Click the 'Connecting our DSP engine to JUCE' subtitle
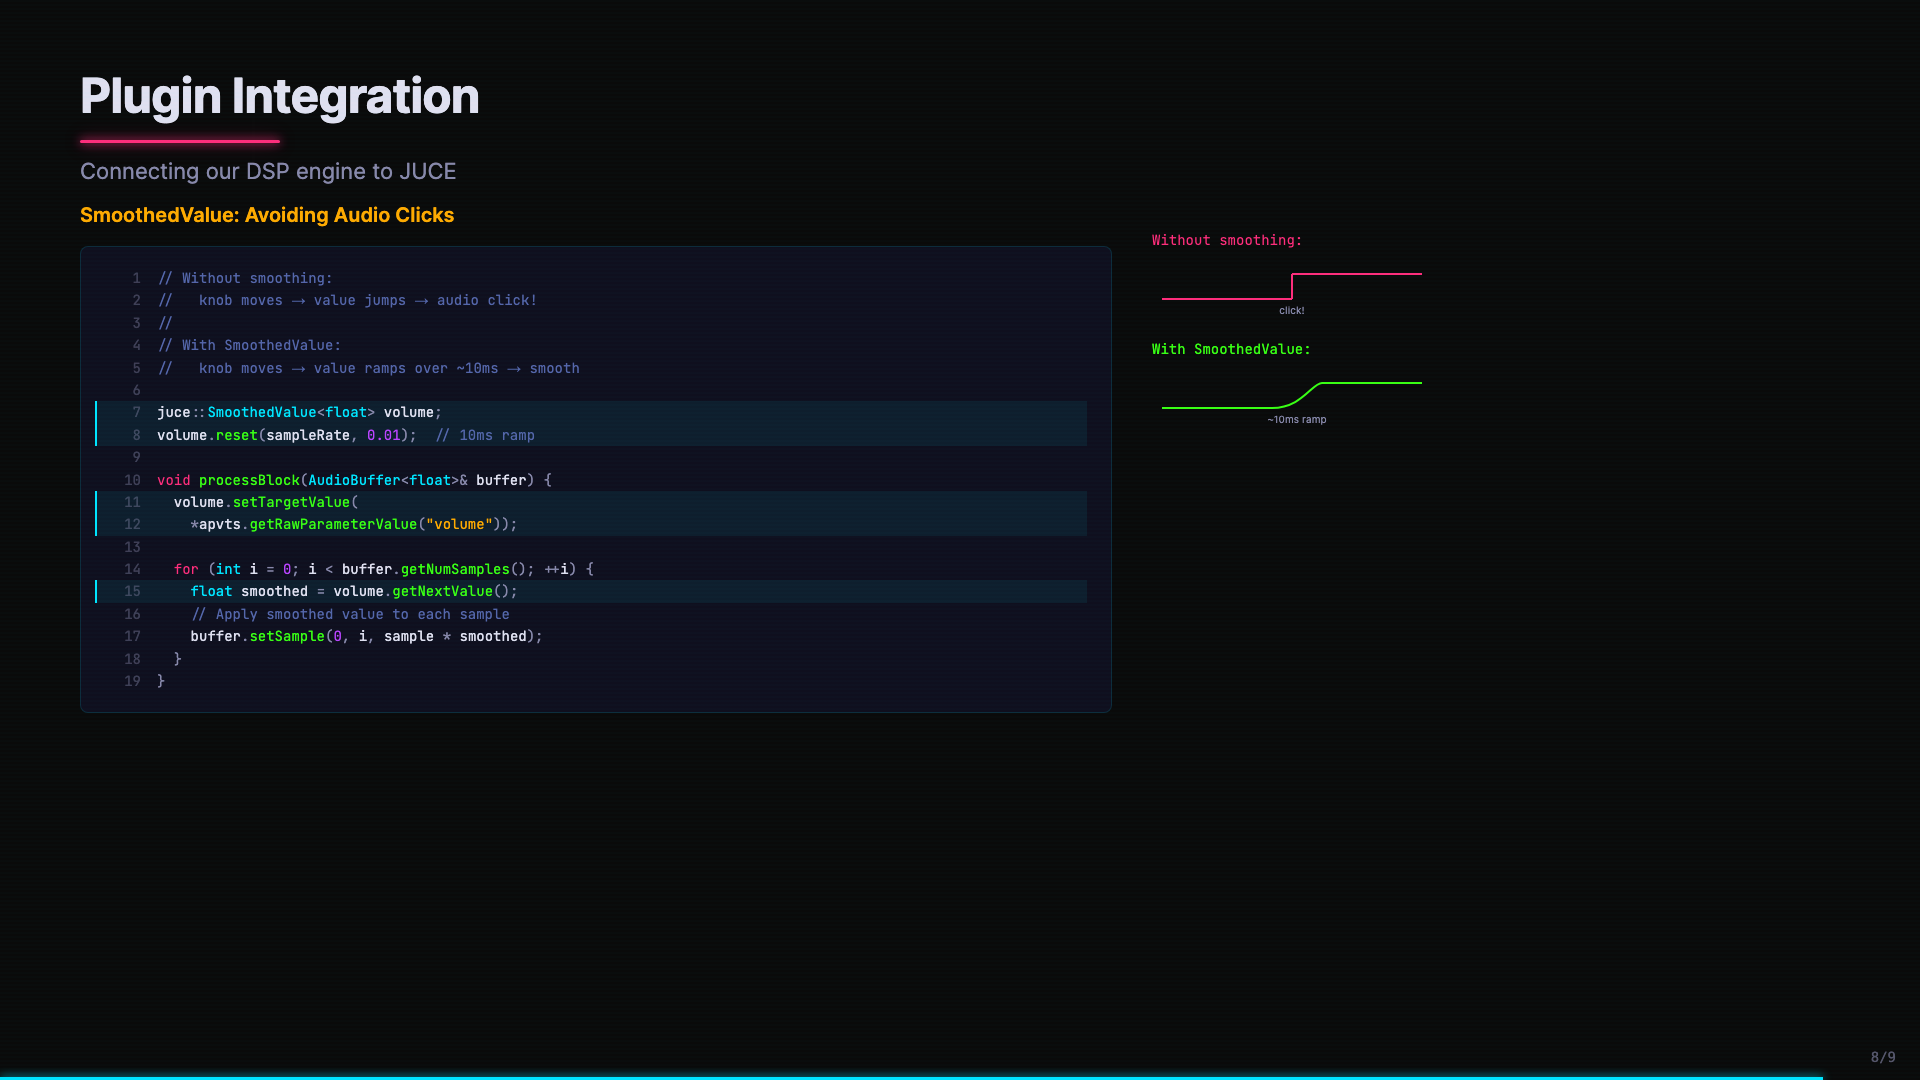 pos(268,171)
